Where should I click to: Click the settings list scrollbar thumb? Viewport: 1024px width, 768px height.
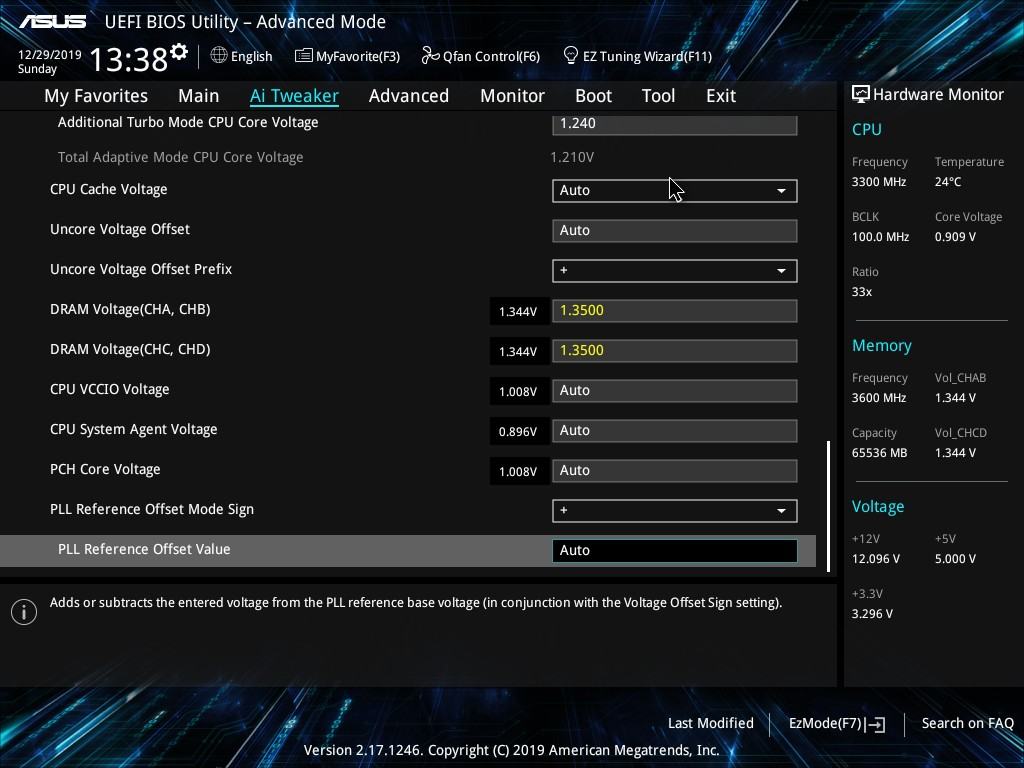click(828, 506)
